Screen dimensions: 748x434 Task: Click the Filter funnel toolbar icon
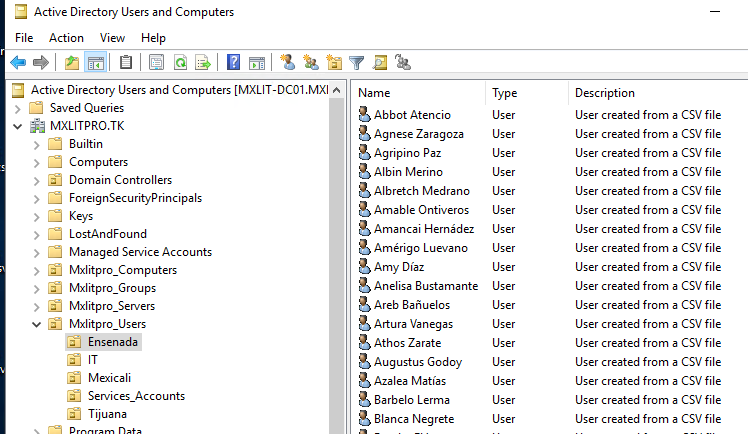357,63
